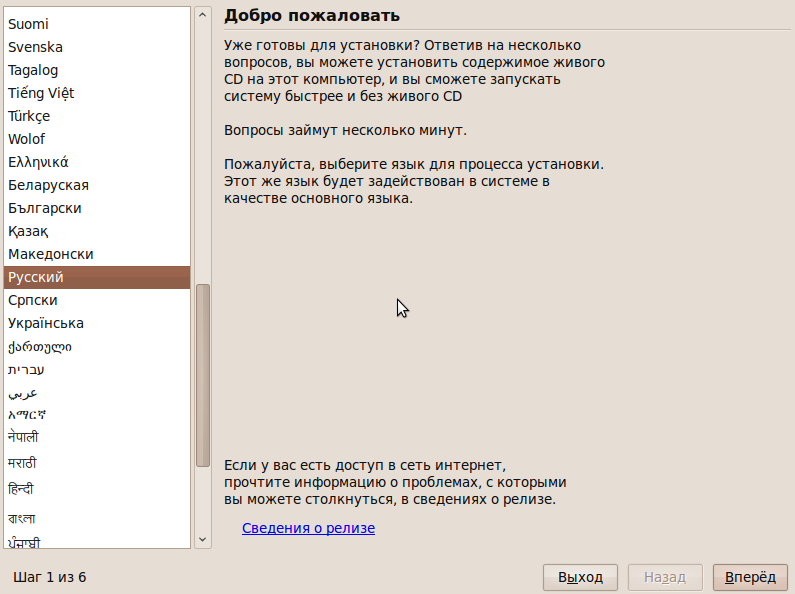The width and height of the screenshot is (795, 594).
Task: Select Amharic አማርኛ language
Action: [x=97, y=415]
